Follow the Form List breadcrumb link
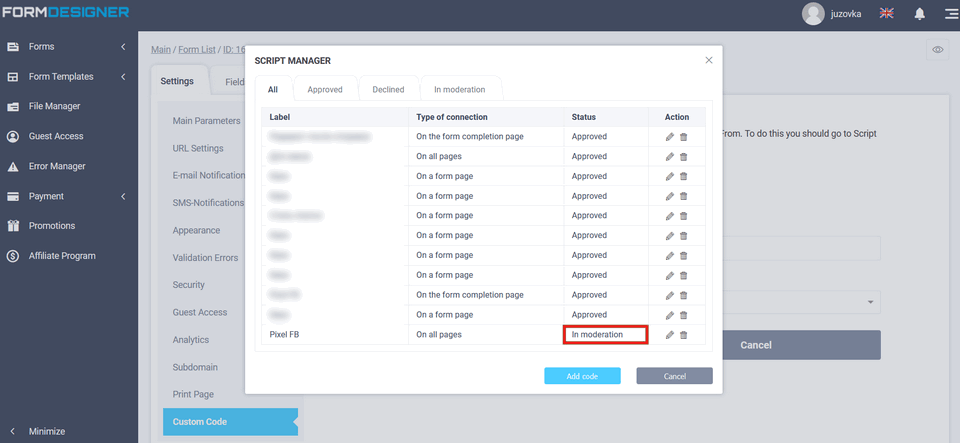This screenshot has height=443, width=960. pyautogui.click(x=197, y=50)
